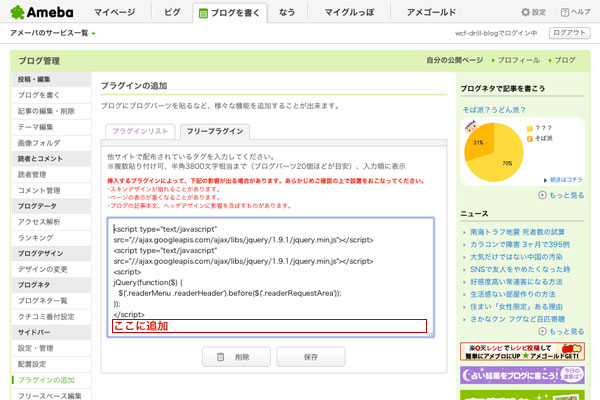Open コメント管理 in sidebar
This screenshot has width=600, height=400.
pos(51,190)
